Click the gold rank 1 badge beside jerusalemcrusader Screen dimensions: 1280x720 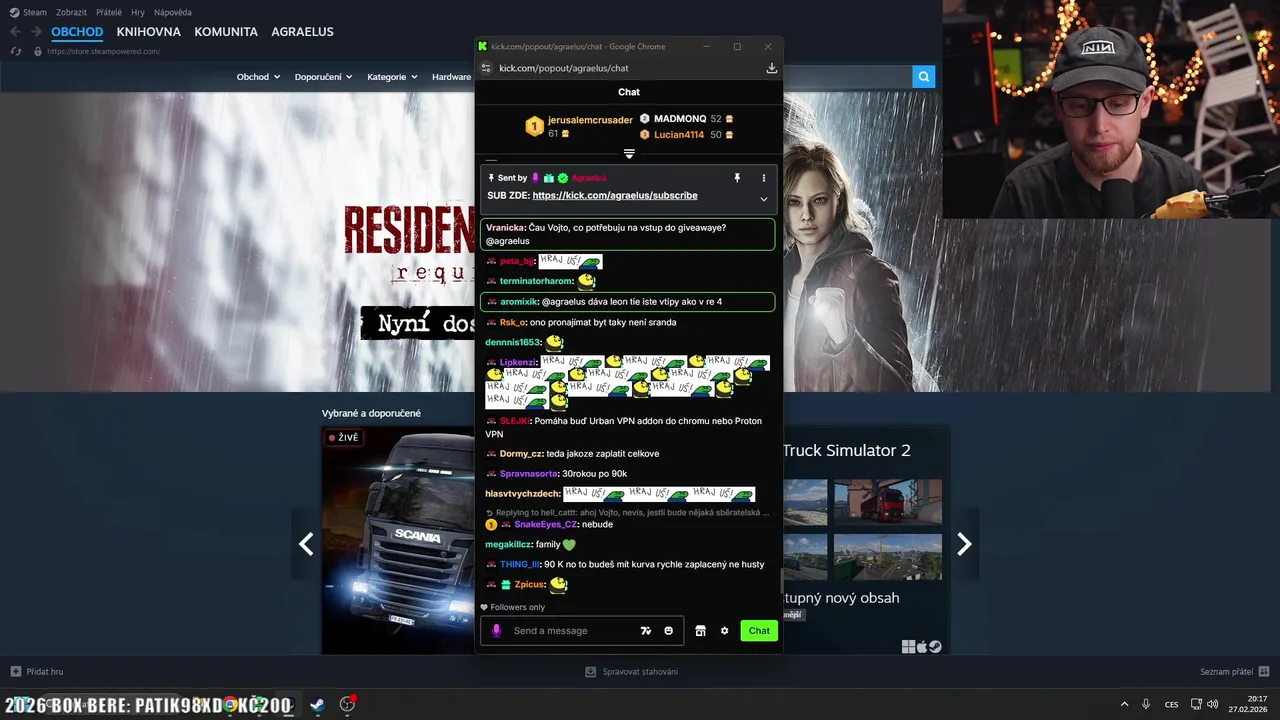(534, 126)
